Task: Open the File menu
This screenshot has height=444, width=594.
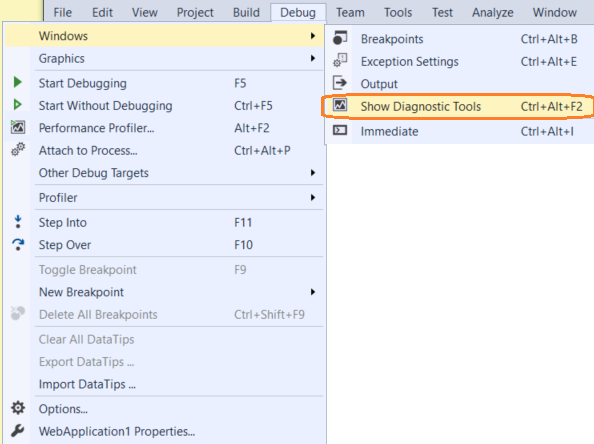Action: (63, 13)
